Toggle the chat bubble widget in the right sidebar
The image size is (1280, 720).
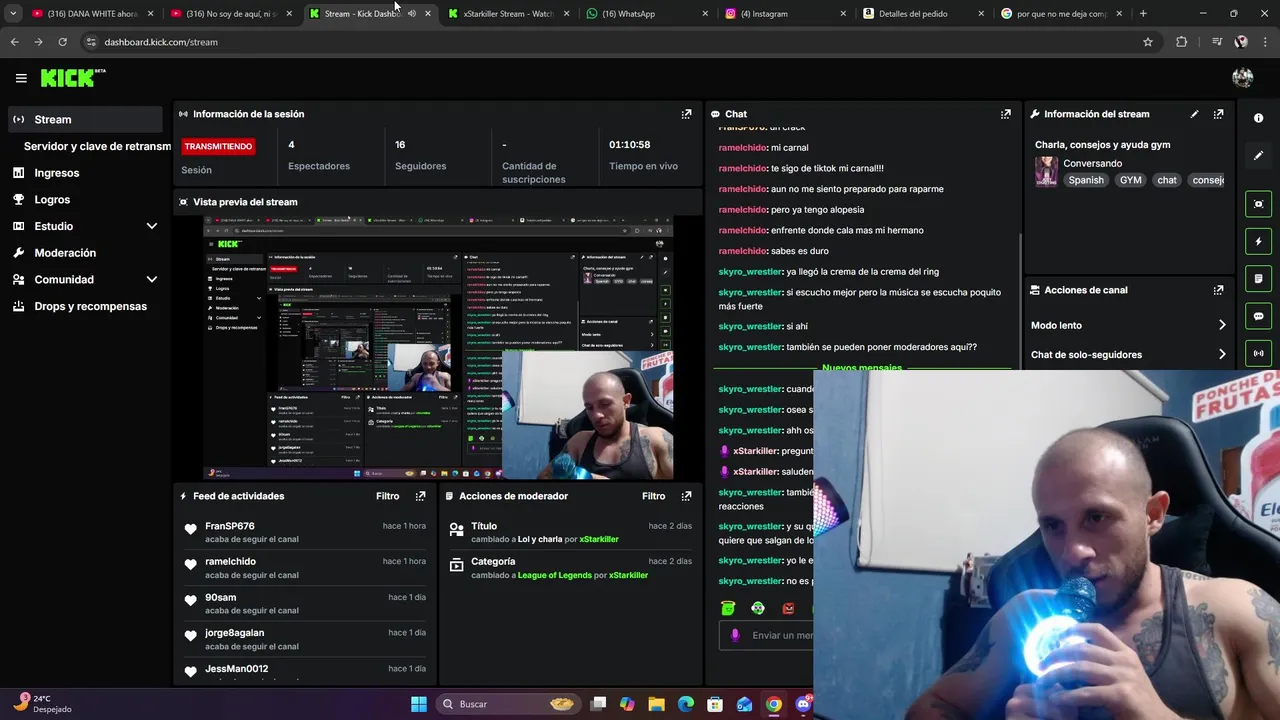point(1258,316)
